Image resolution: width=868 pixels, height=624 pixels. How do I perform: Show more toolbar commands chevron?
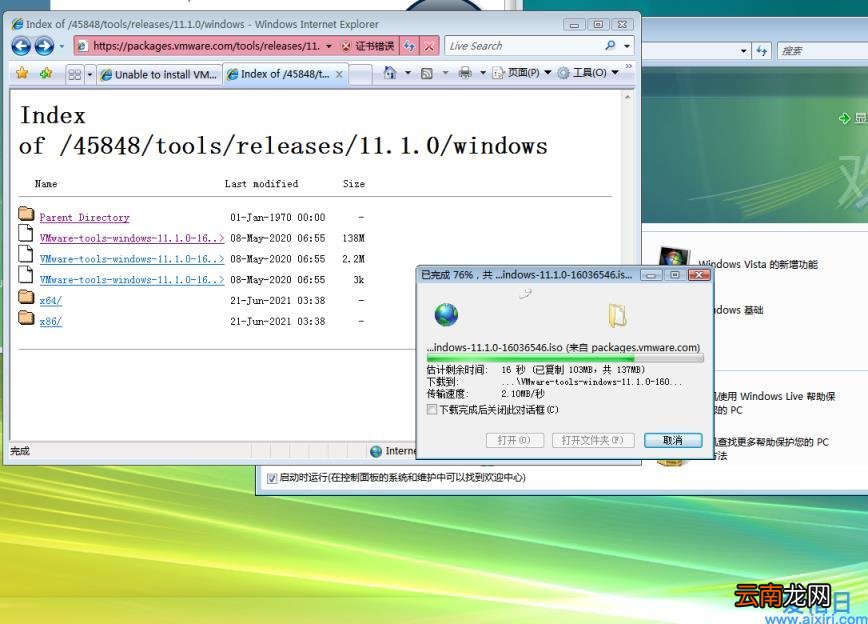(628, 66)
